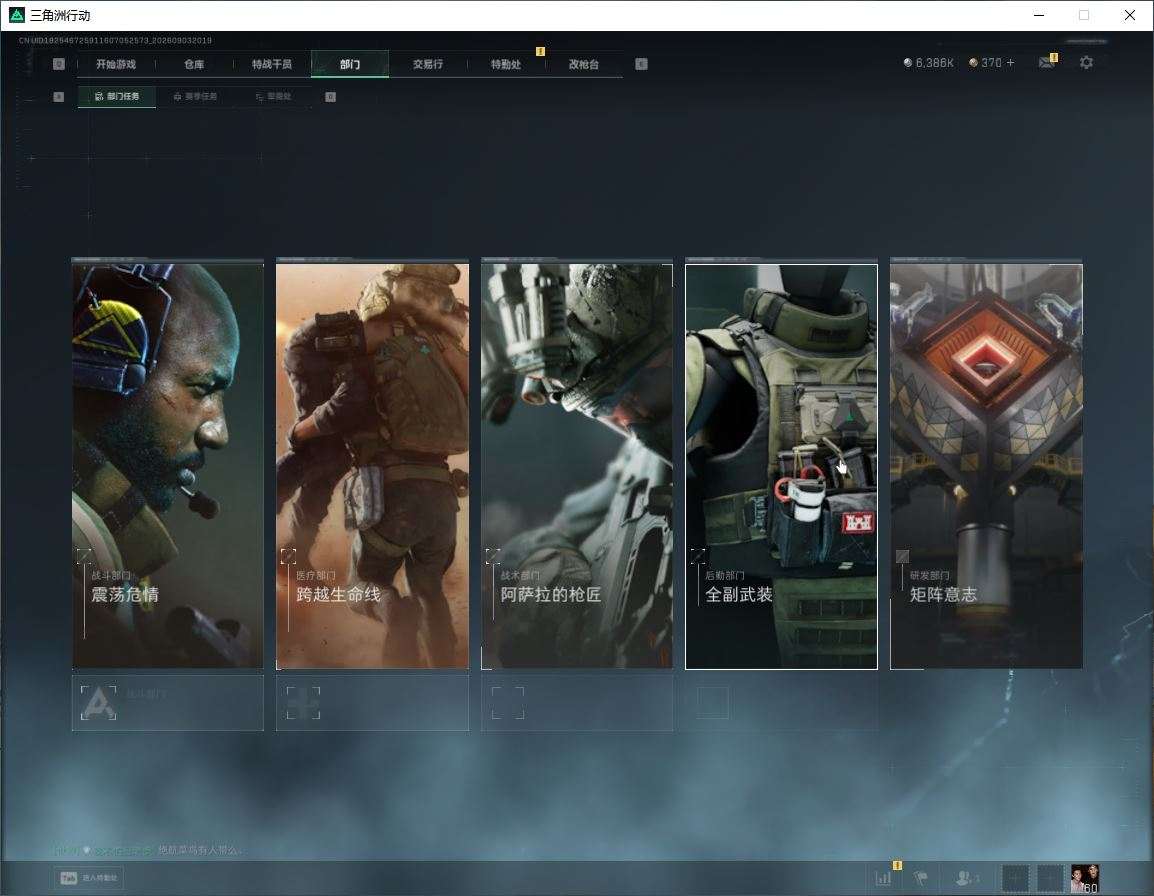
Task: Open the mail inbox icon
Action: (x=1047, y=63)
